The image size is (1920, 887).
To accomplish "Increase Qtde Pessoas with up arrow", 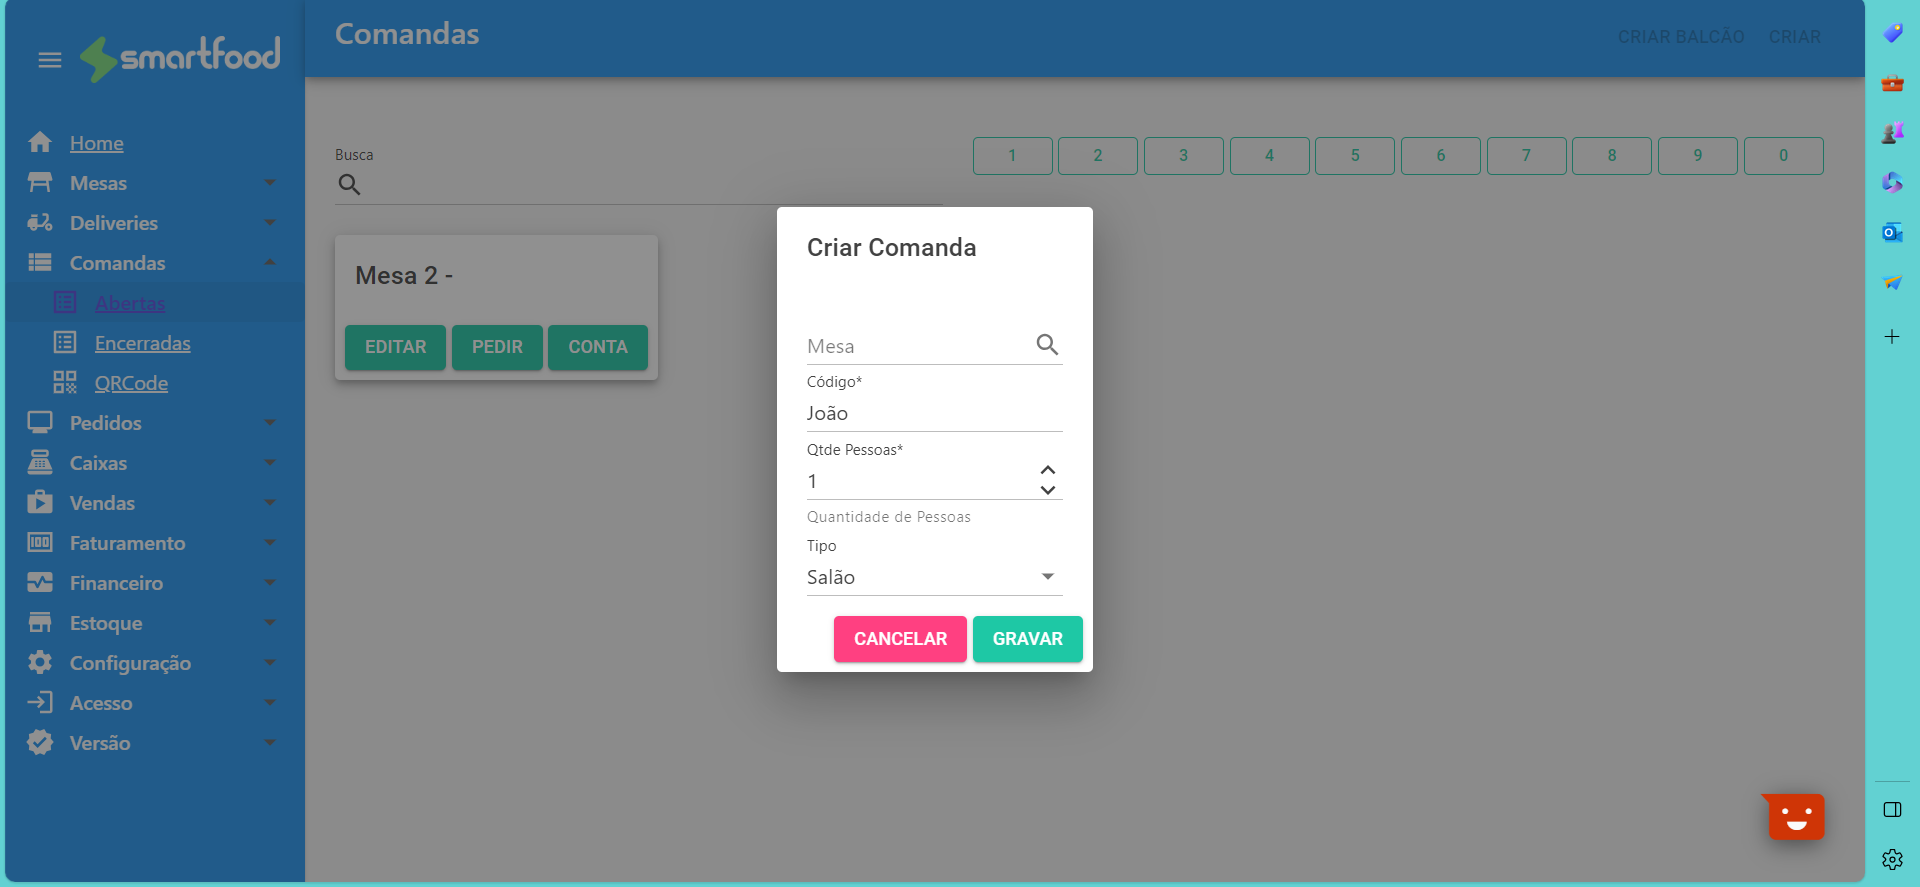I will (x=1048, y=470).
